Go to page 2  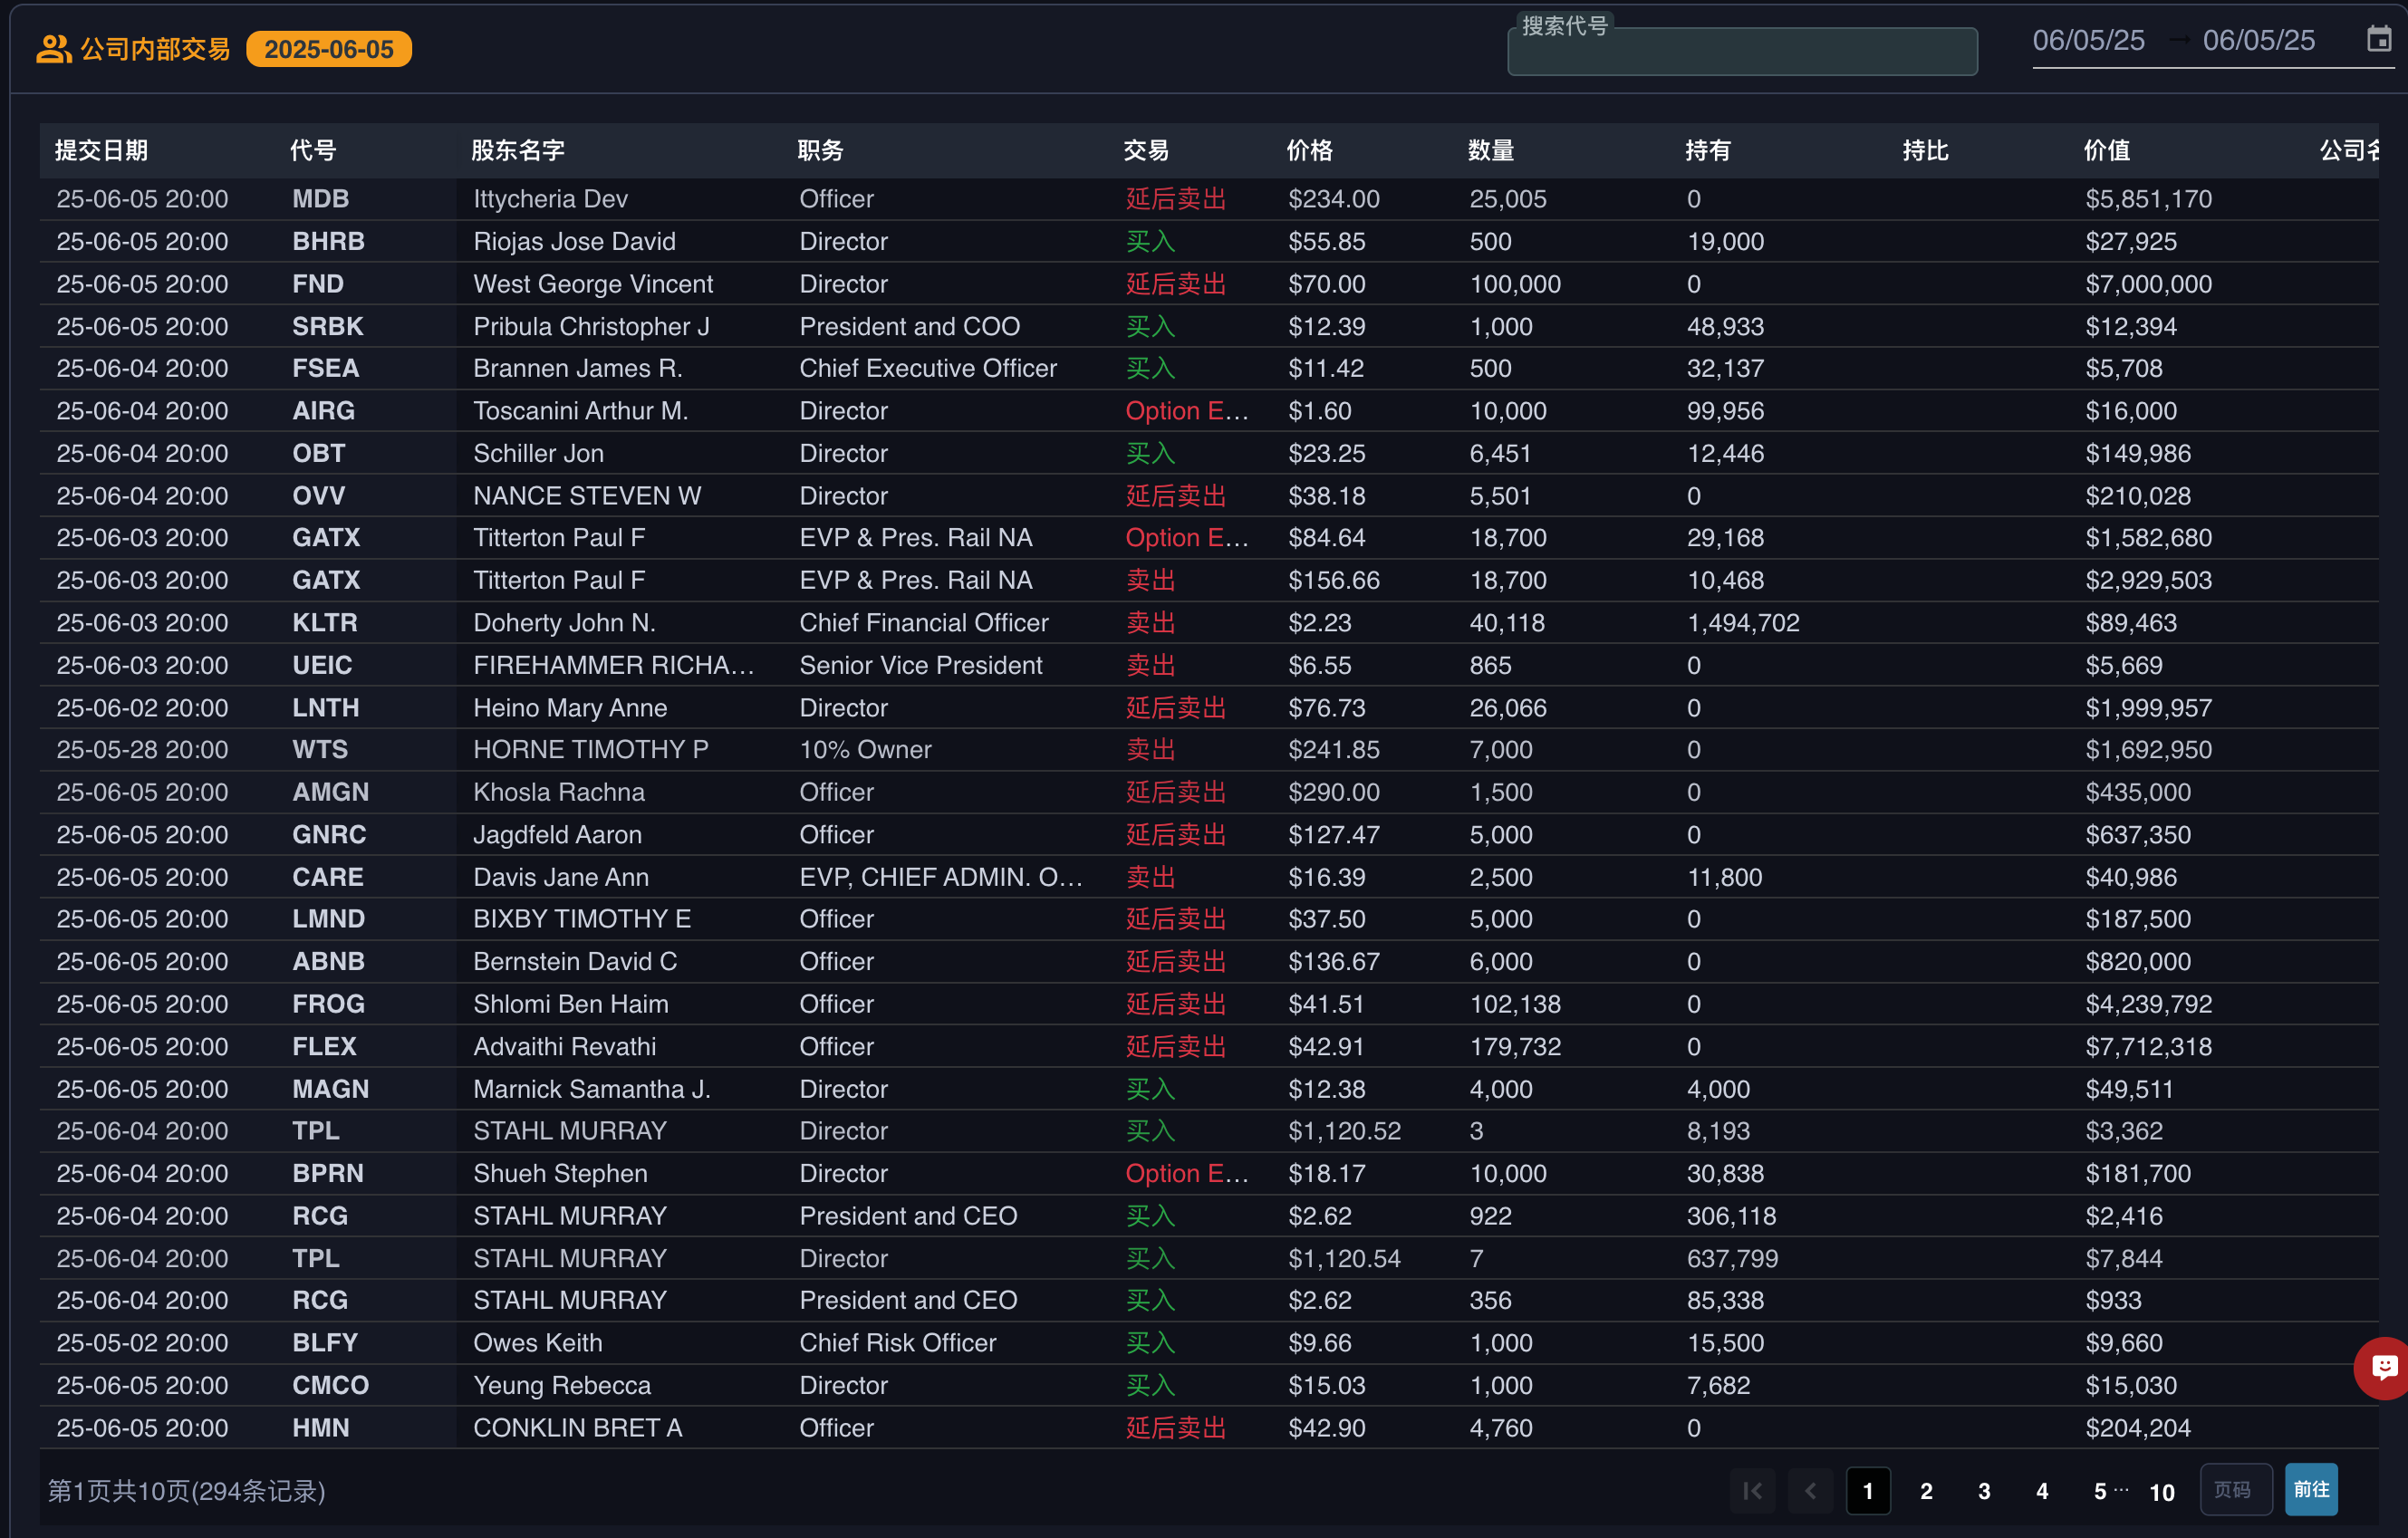coord(1926,1491)
